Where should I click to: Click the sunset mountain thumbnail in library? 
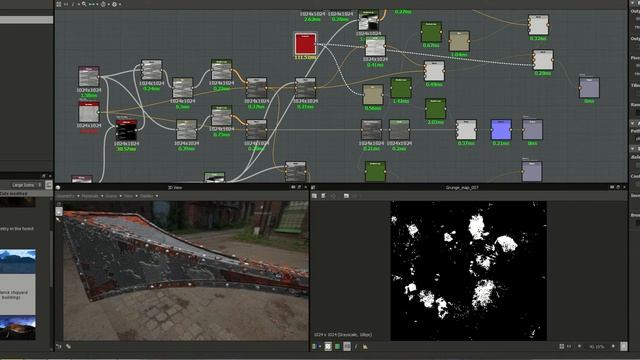tap(18, 328)
